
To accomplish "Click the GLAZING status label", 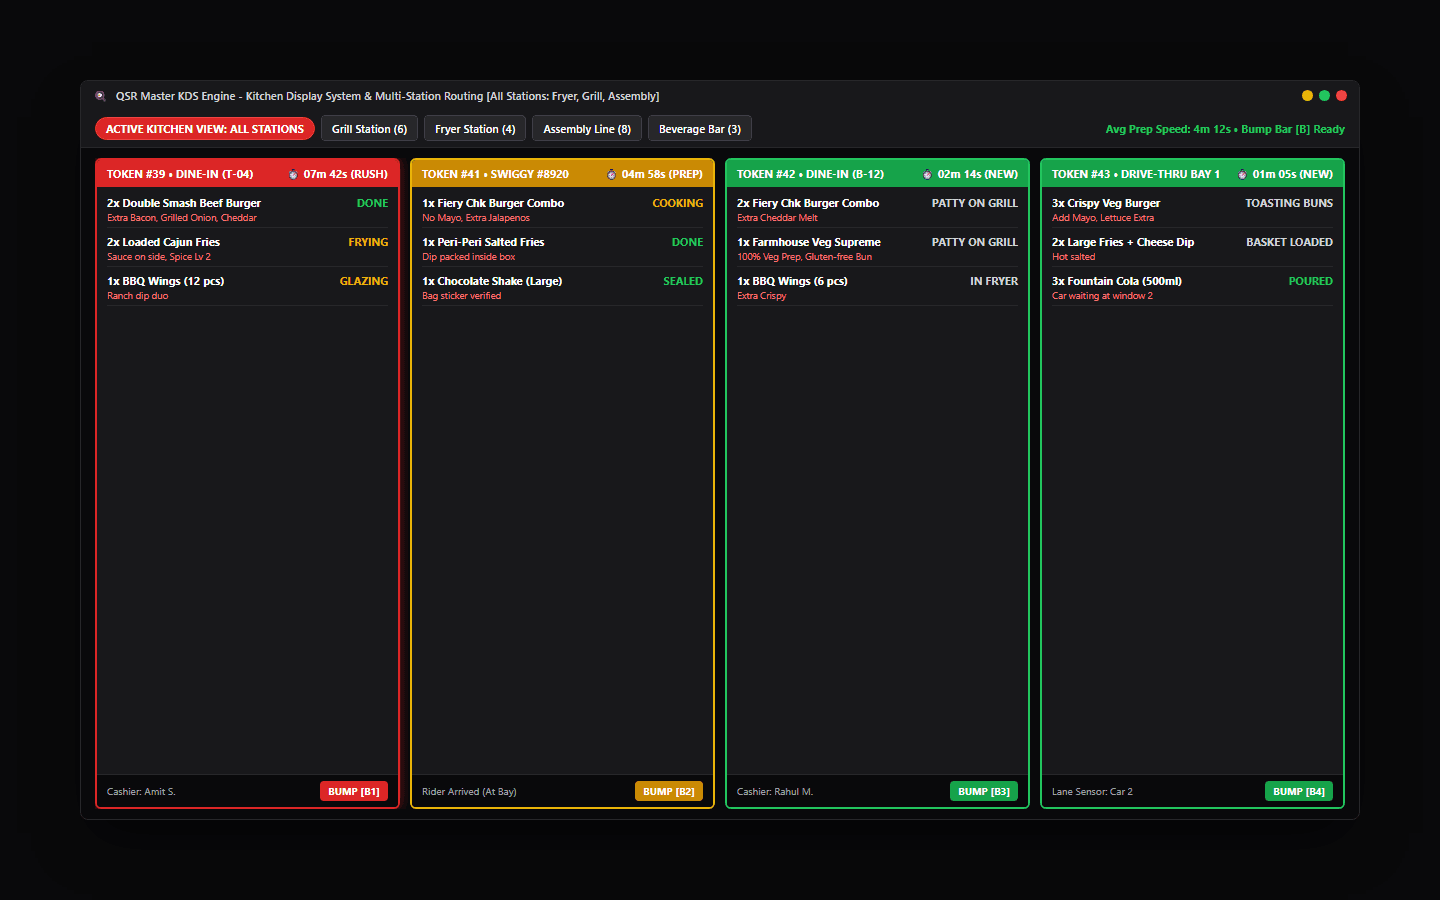I will click(x=364, y=281).
